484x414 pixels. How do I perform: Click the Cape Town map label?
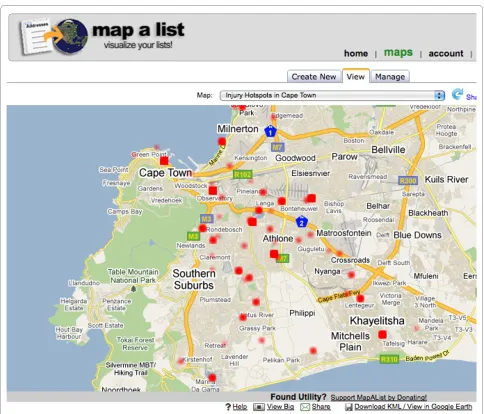pos(165,173)
